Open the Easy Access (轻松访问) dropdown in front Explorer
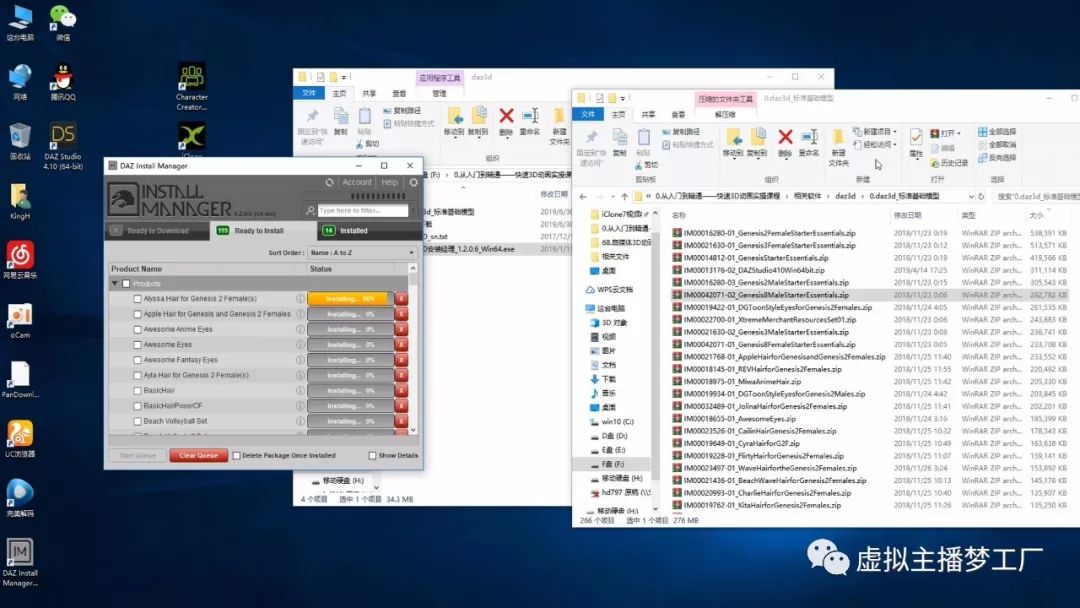 point(875,145)
